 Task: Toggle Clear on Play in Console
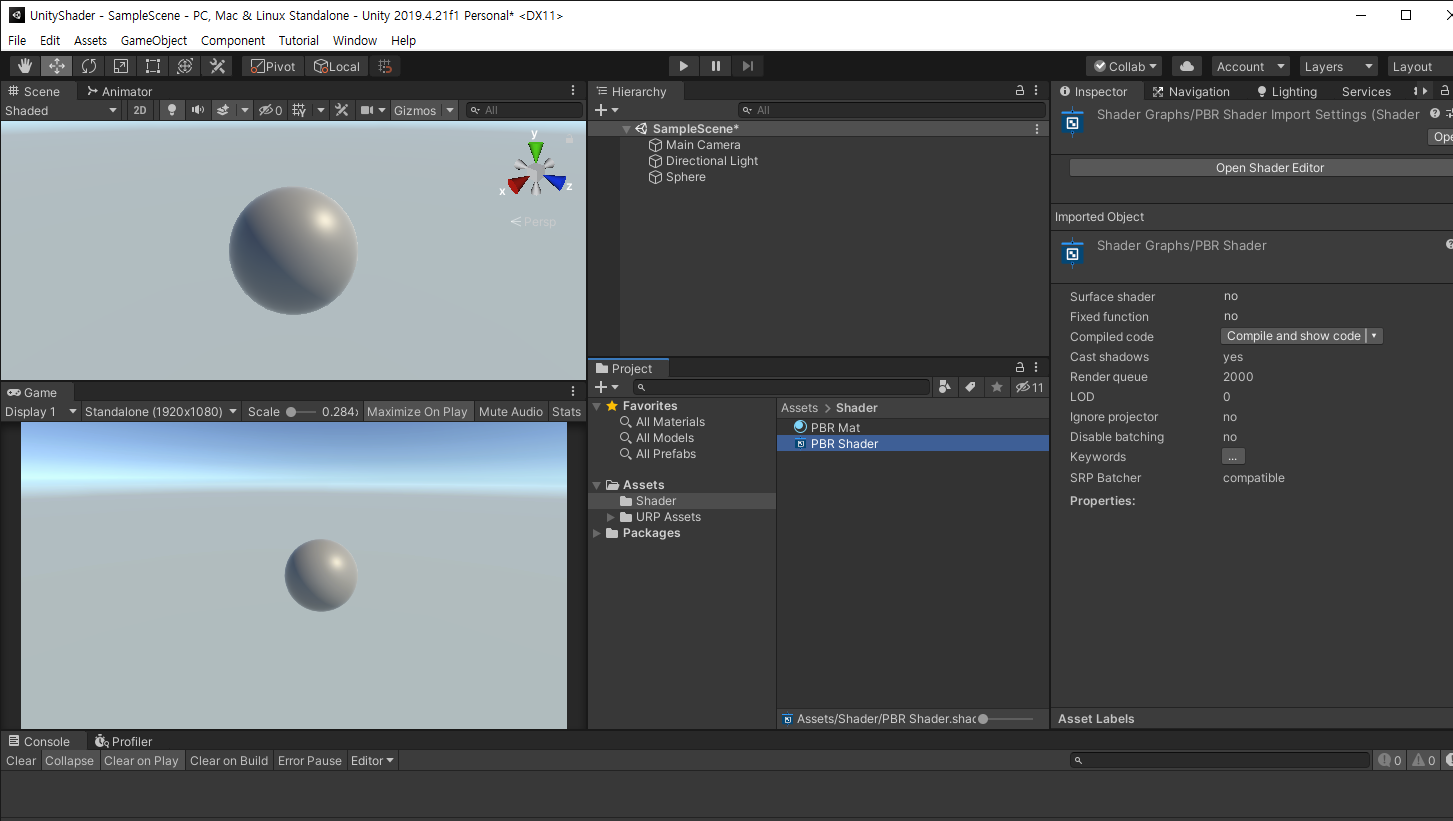pos(141,760)
